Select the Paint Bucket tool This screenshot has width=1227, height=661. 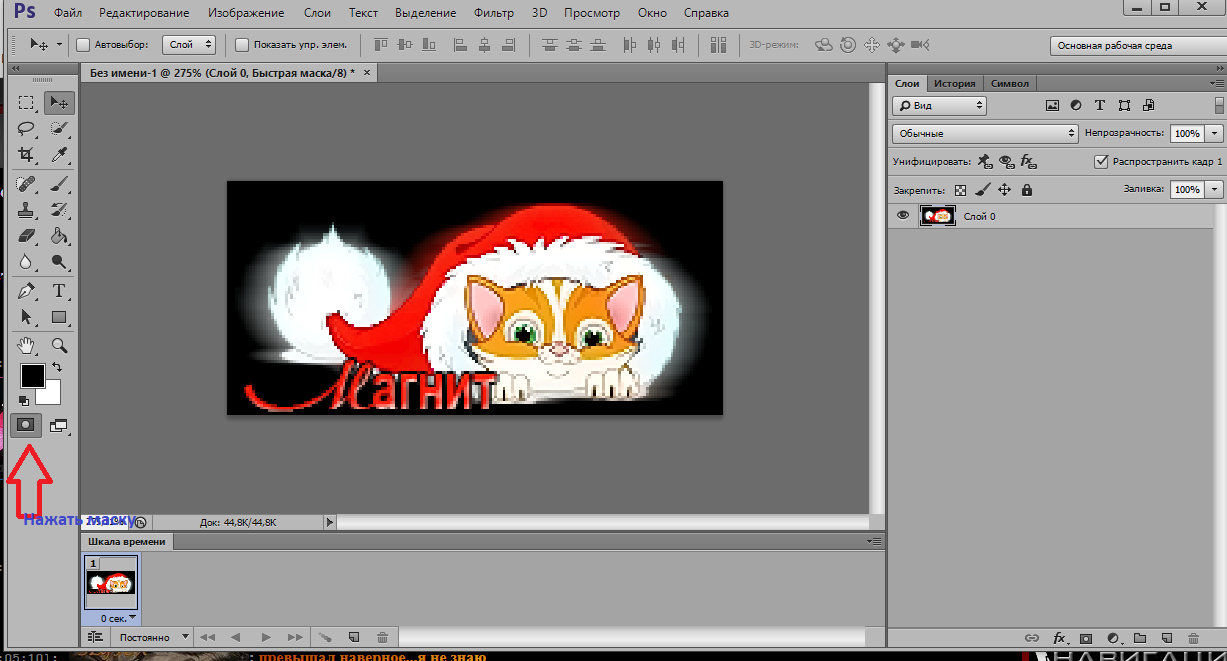[x=58, y=236]
